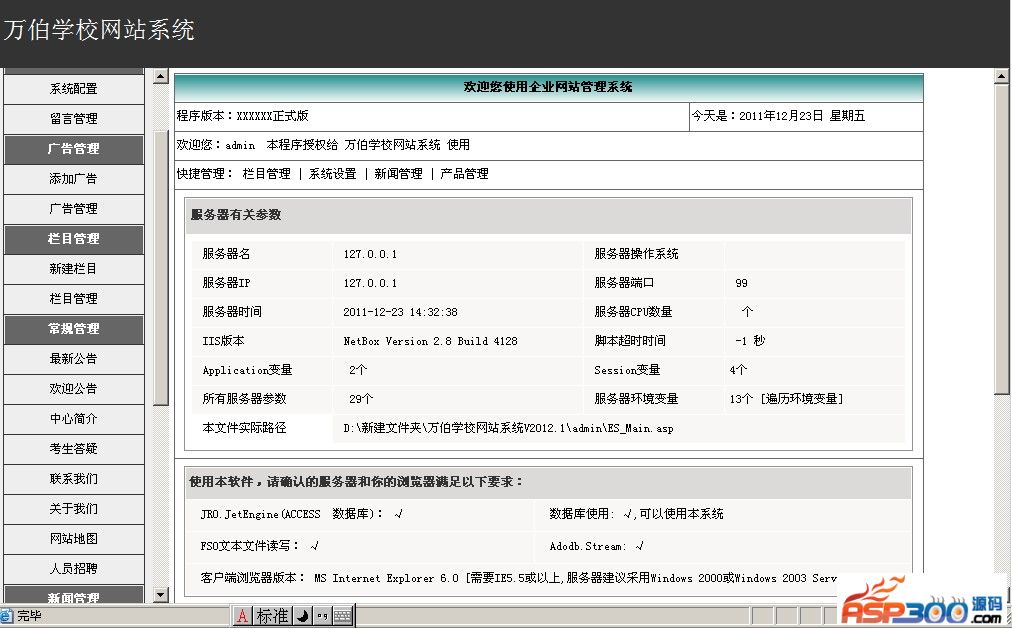
Task: Click the date 2011年12月23日 星期五
Action: (802, 116)
